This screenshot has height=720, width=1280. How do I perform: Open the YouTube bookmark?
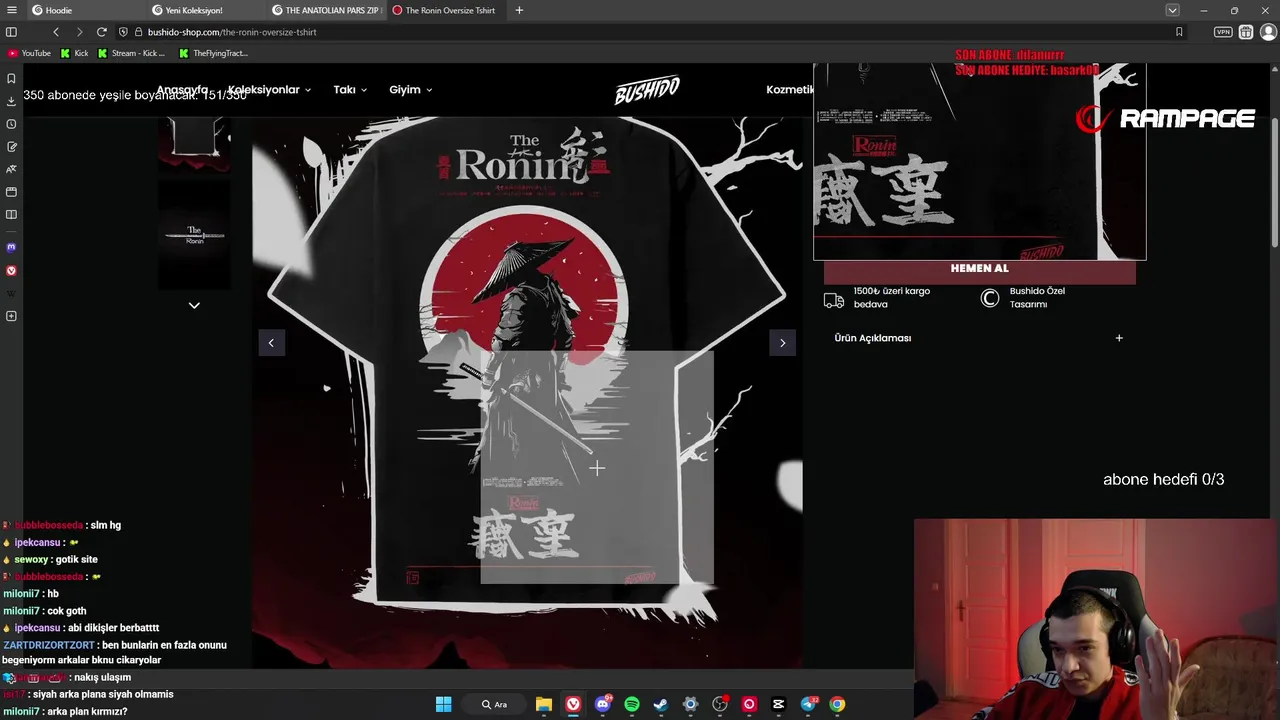(x=29, y=53)
